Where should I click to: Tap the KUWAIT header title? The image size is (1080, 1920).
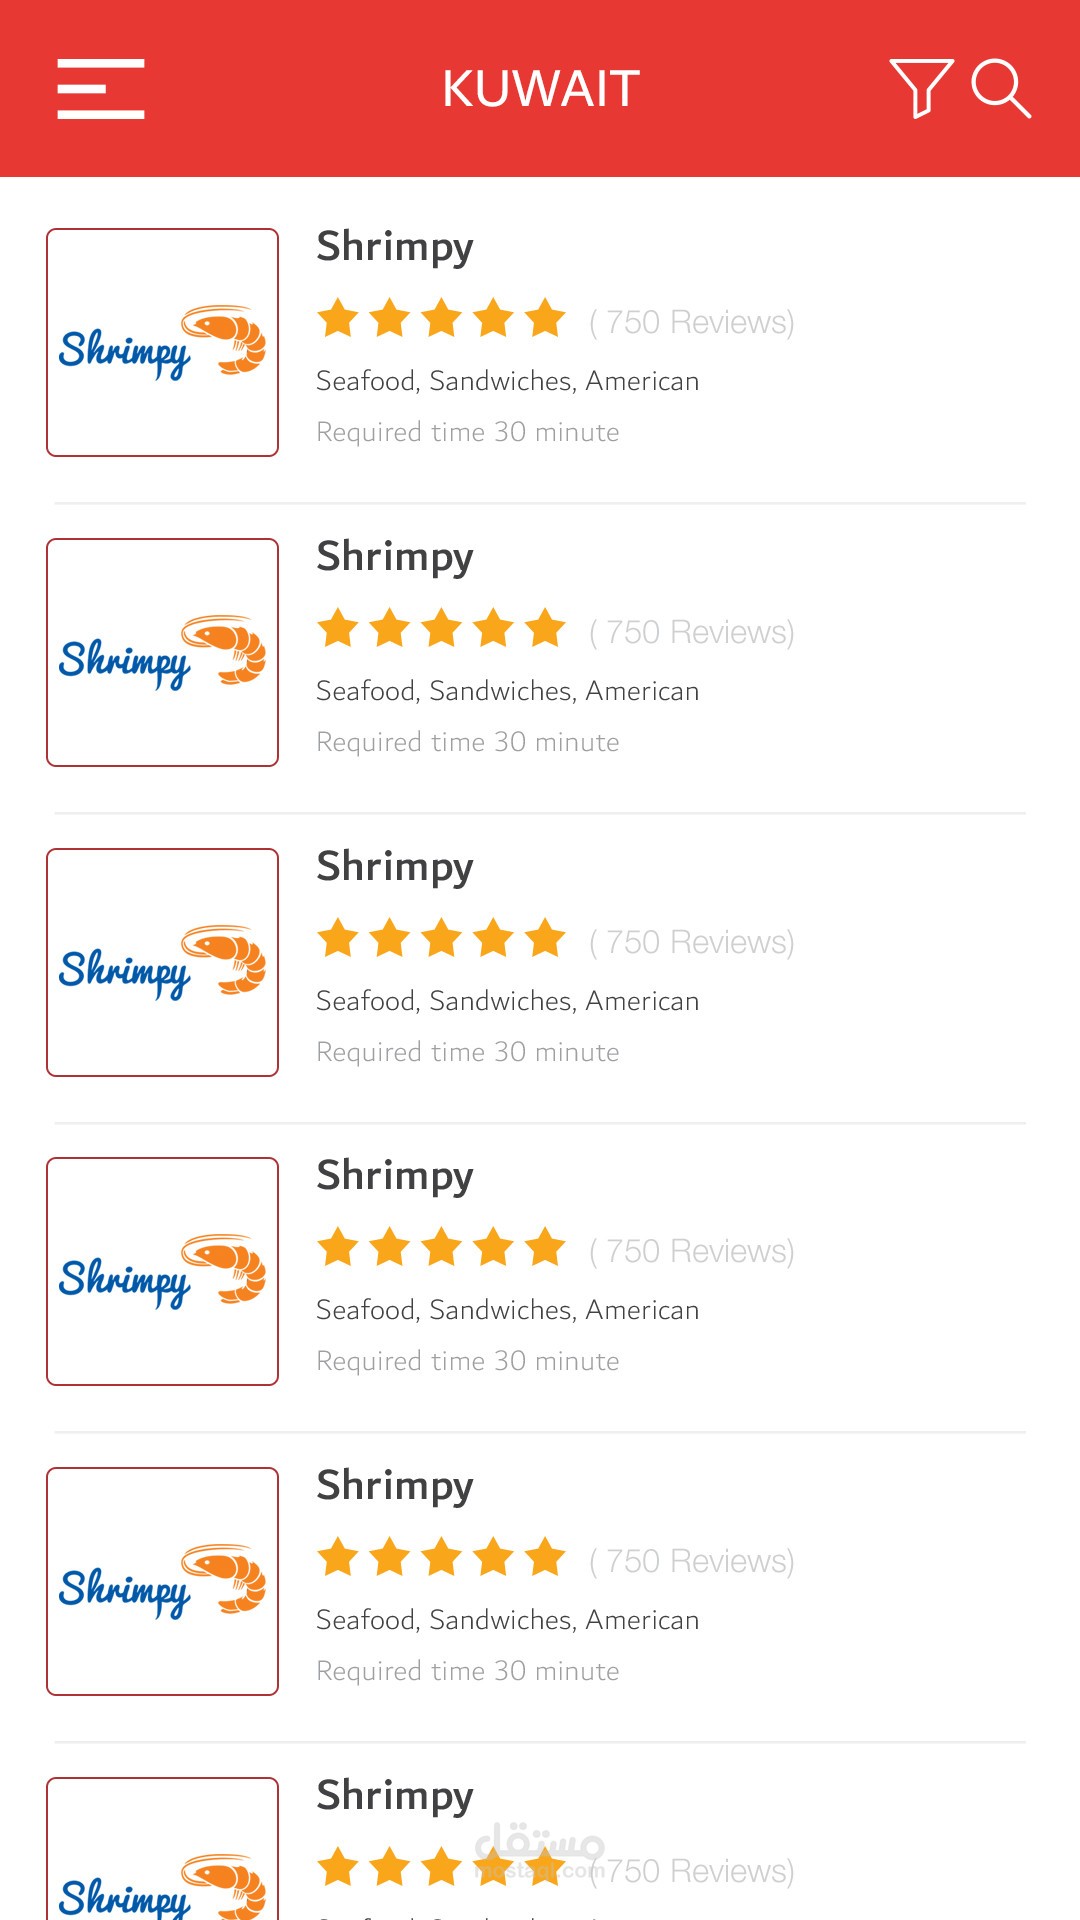pos(541,89)
